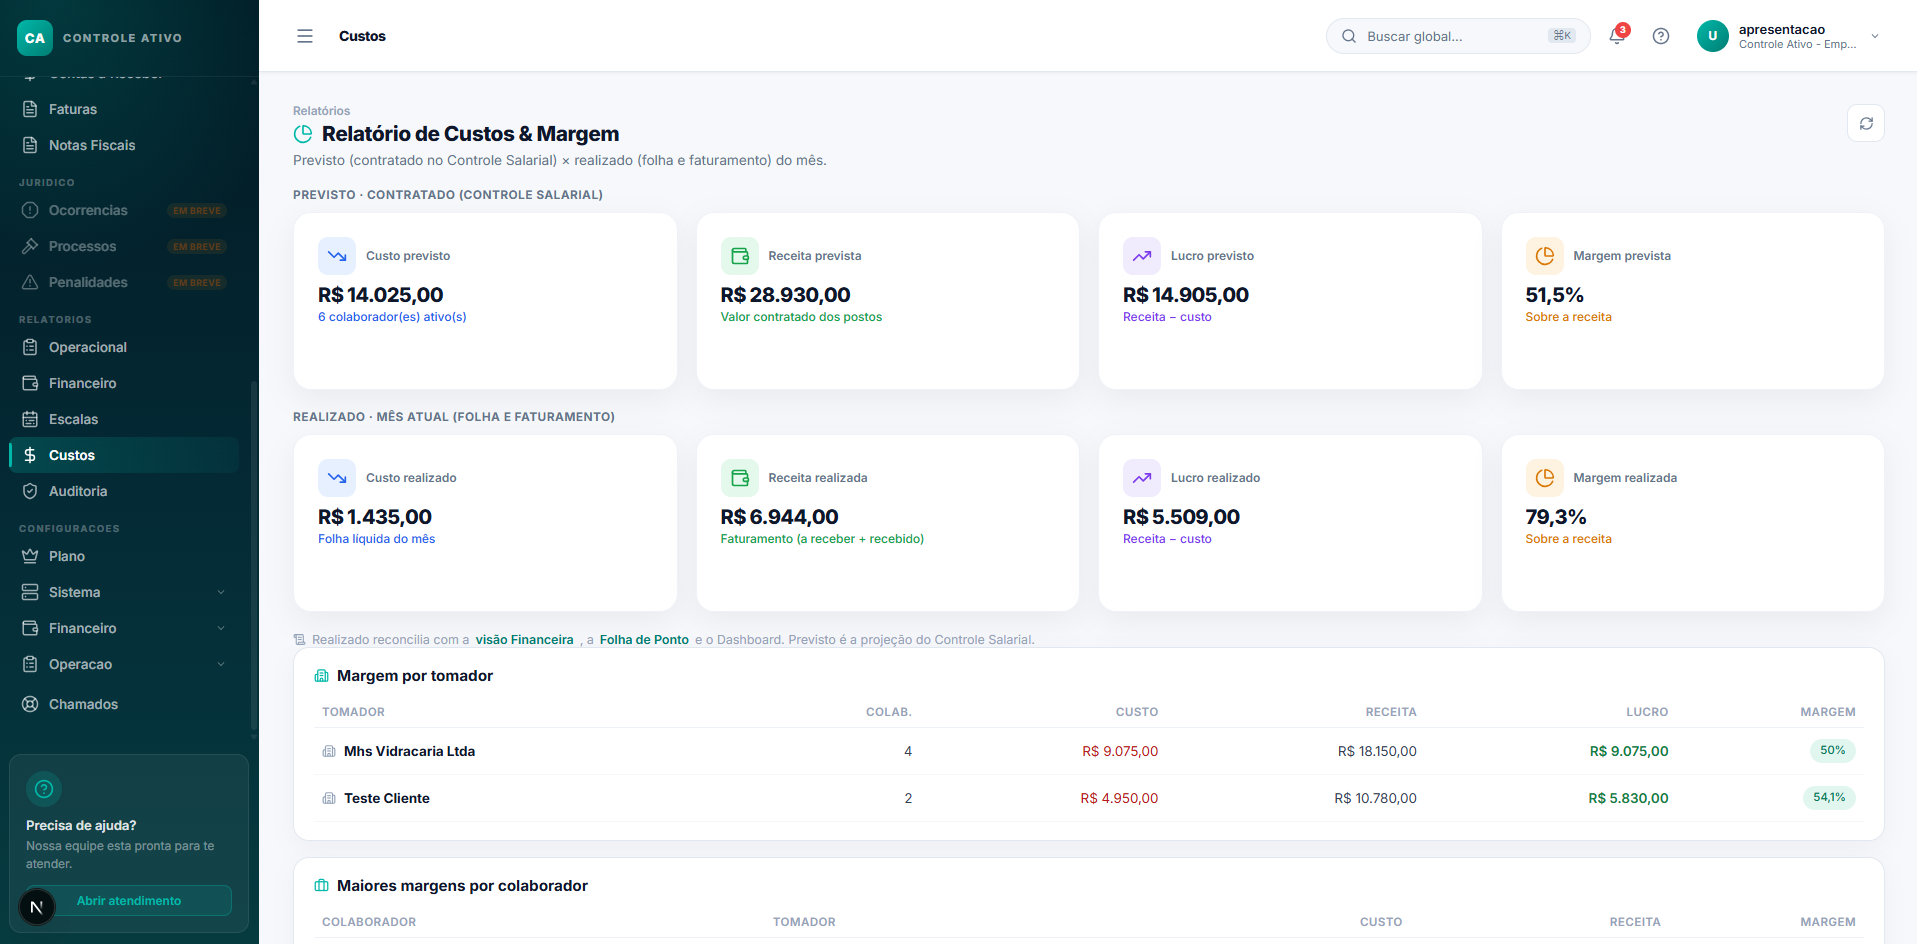Click the Receita realizada wallet icon
Screen dimensions: 1917x944
pyautogui.click(x=740, y=478)
